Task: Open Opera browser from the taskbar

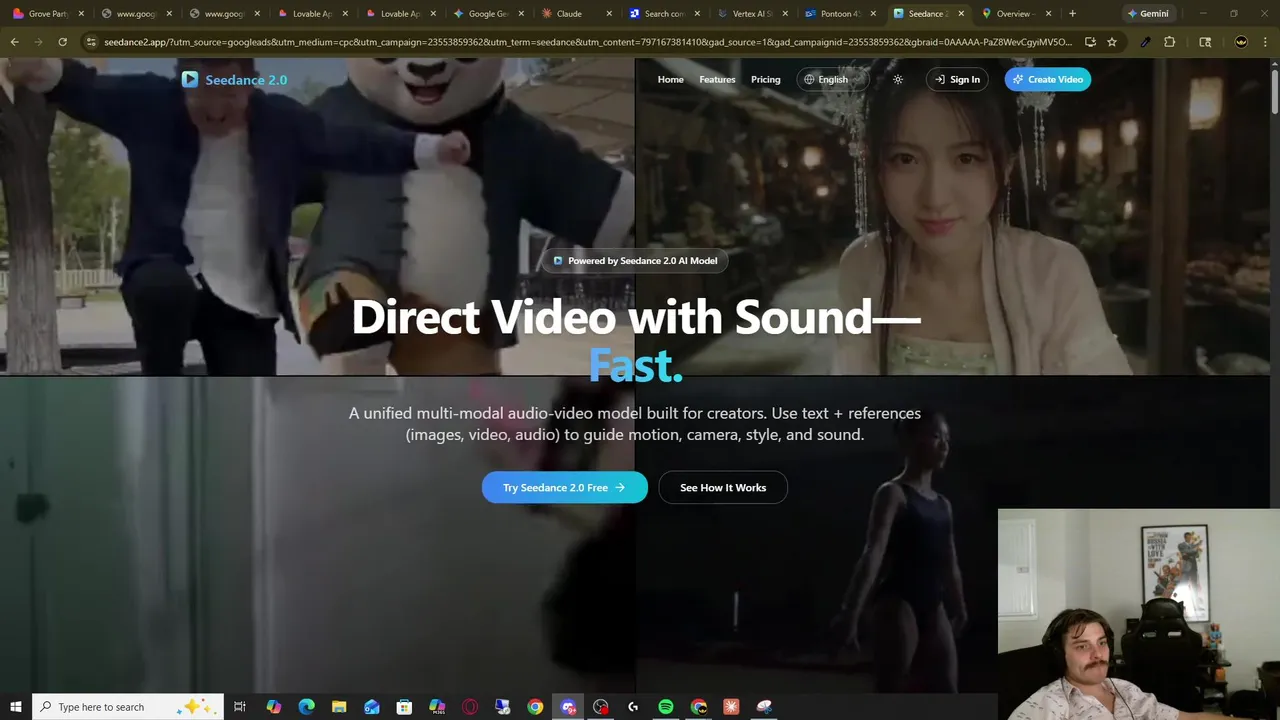Action: click(470, 707)
